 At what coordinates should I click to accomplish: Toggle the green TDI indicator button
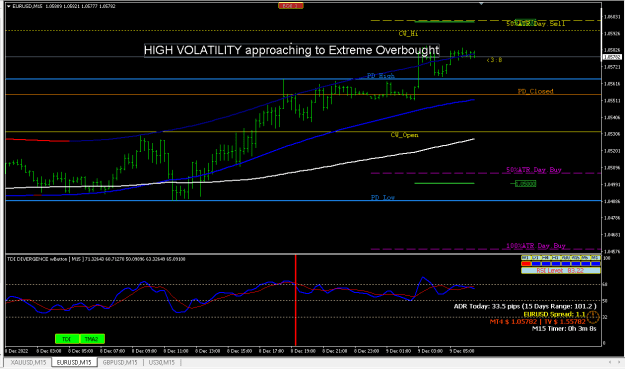coord(67,339)
